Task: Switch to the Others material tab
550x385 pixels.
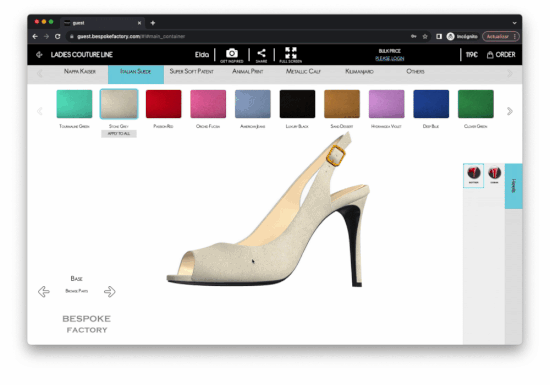Action: click(415, 72)
